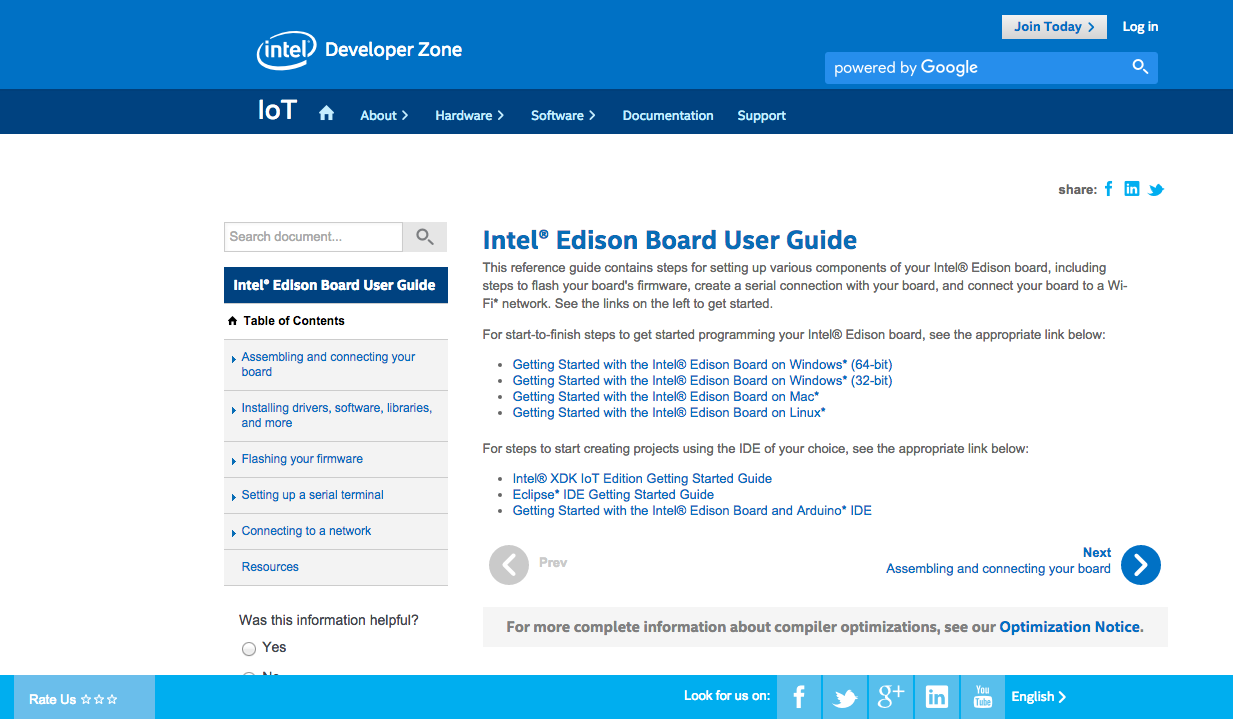
Task: Click the Table of Contents home icon
Action: point(233,321)
